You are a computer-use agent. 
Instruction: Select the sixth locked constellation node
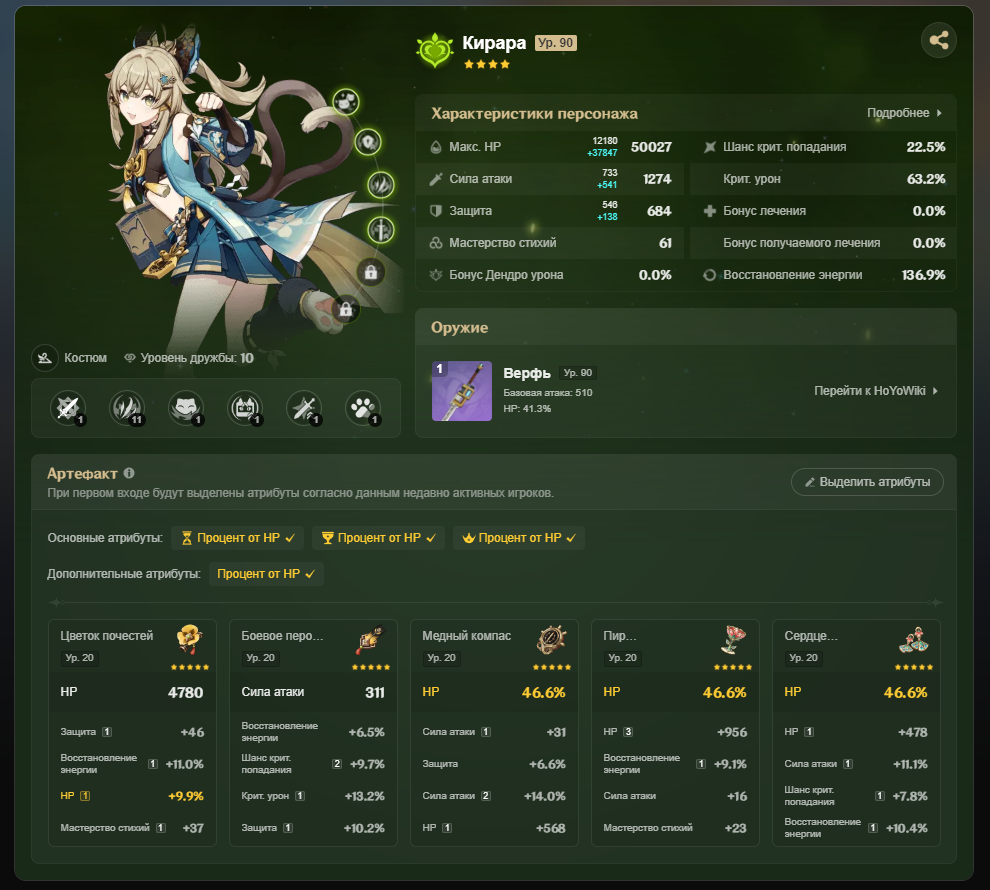tap(345, 309)
